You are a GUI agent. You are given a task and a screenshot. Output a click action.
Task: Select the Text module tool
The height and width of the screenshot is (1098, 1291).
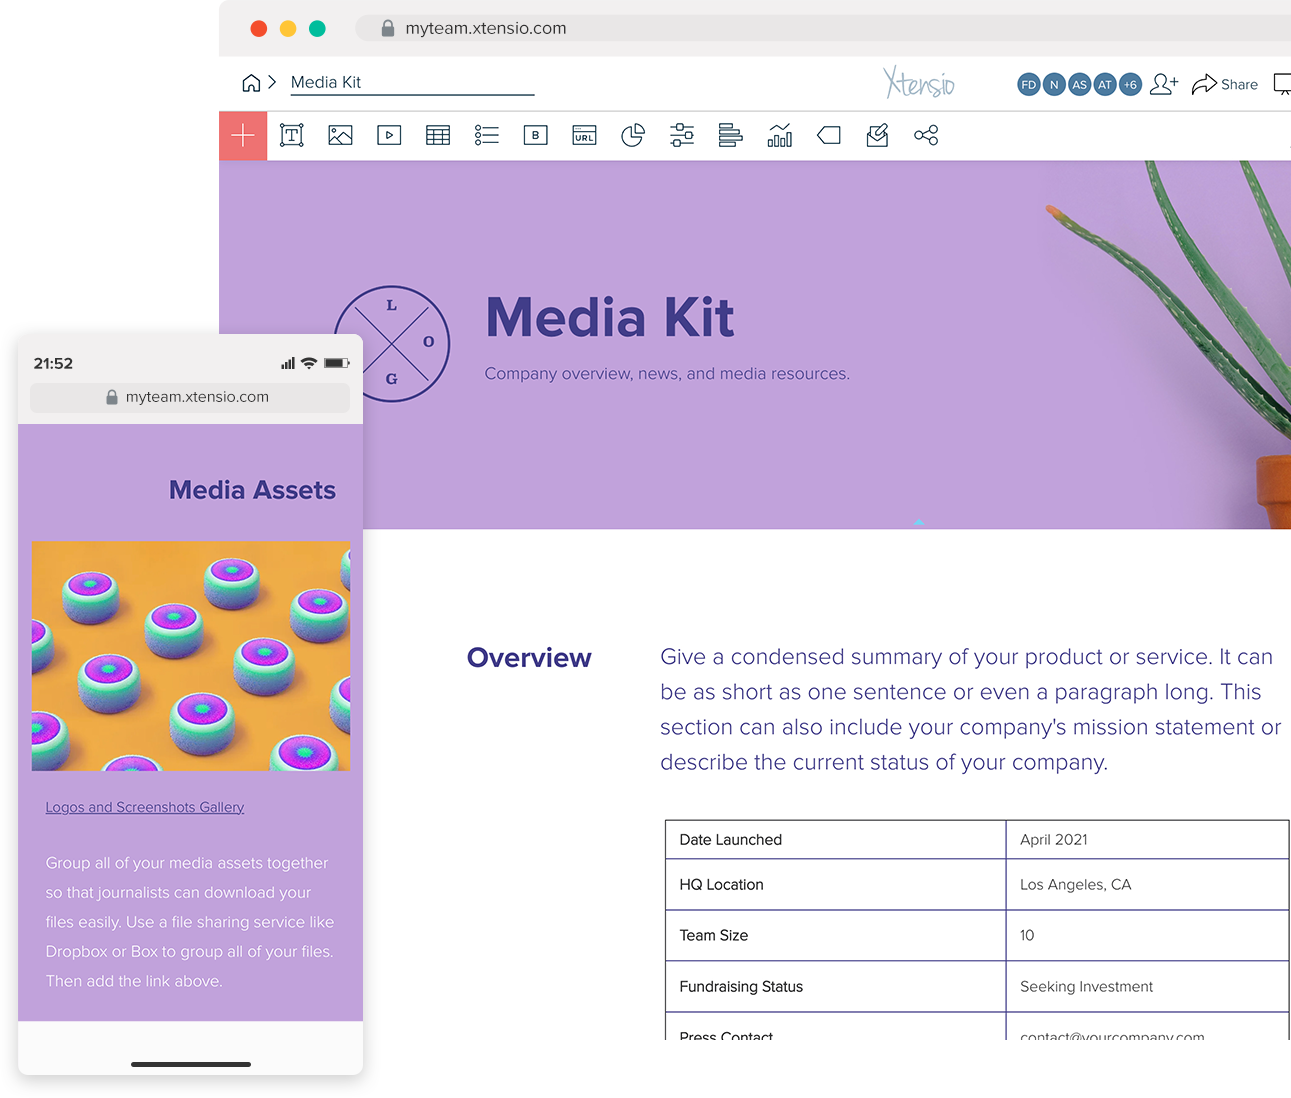[291, 135]
